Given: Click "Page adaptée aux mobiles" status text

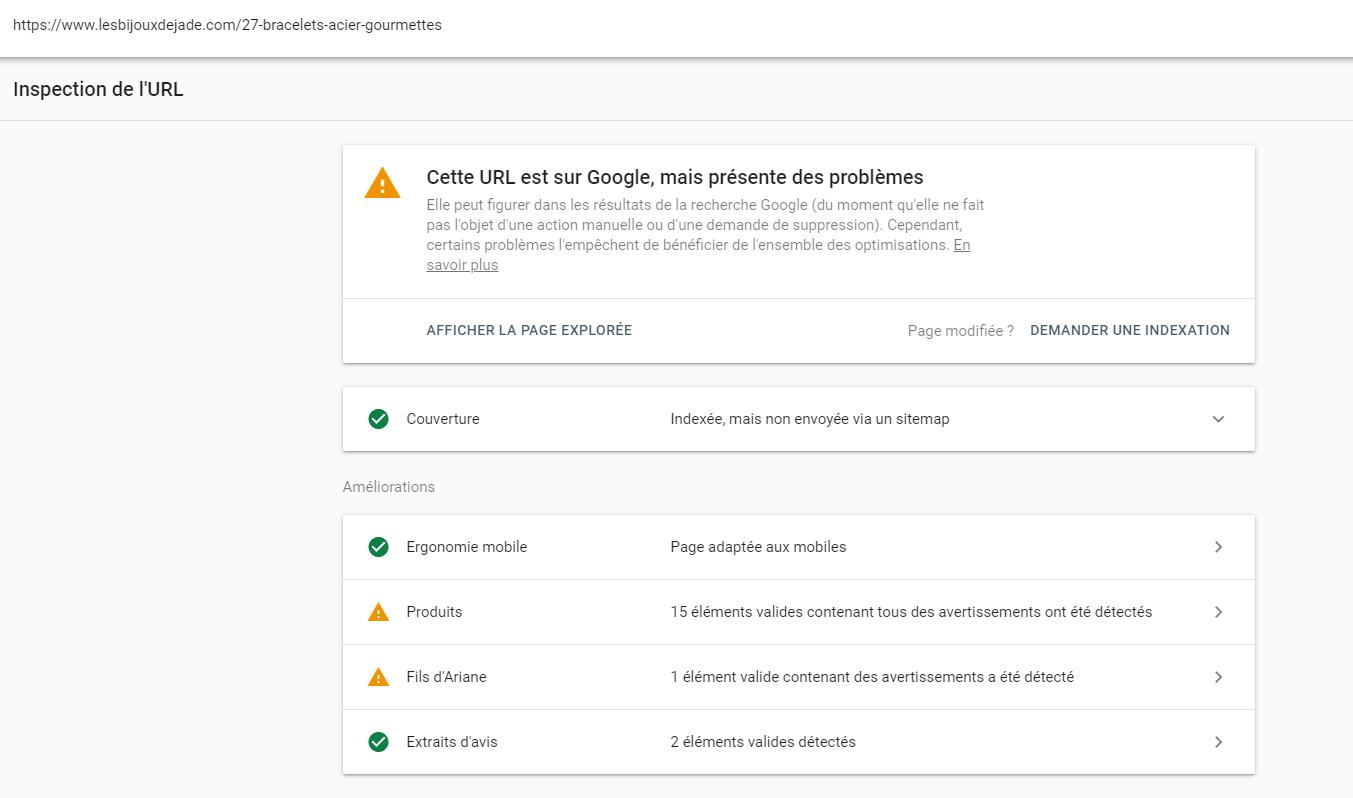Looking at the screenshot, I should pyautogui.click(x=758, y=547).
